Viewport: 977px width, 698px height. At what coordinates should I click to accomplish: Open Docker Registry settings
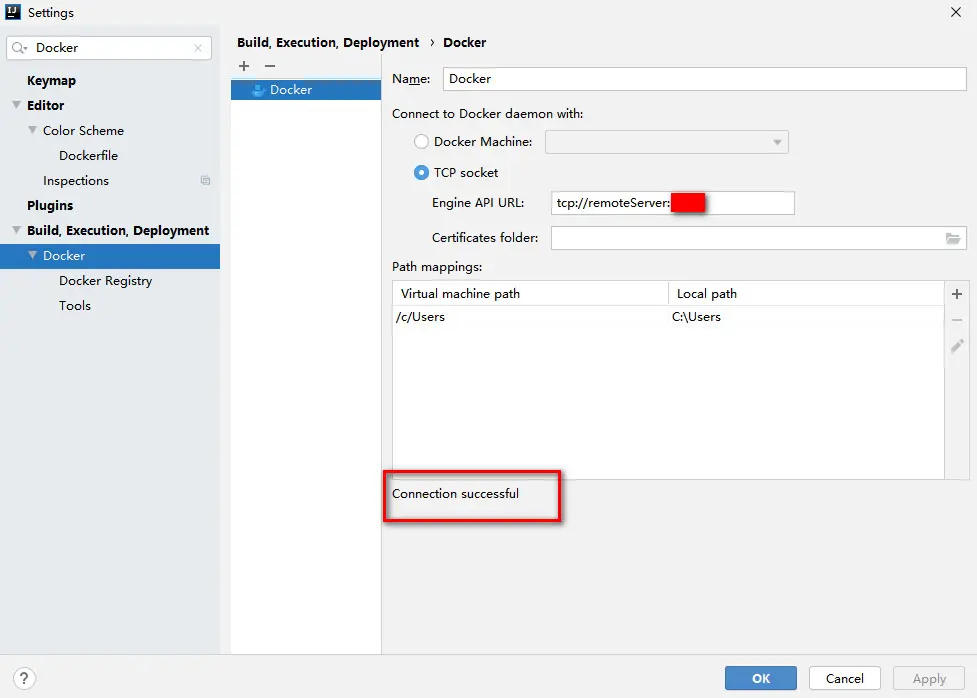click(x=105, y=281)
